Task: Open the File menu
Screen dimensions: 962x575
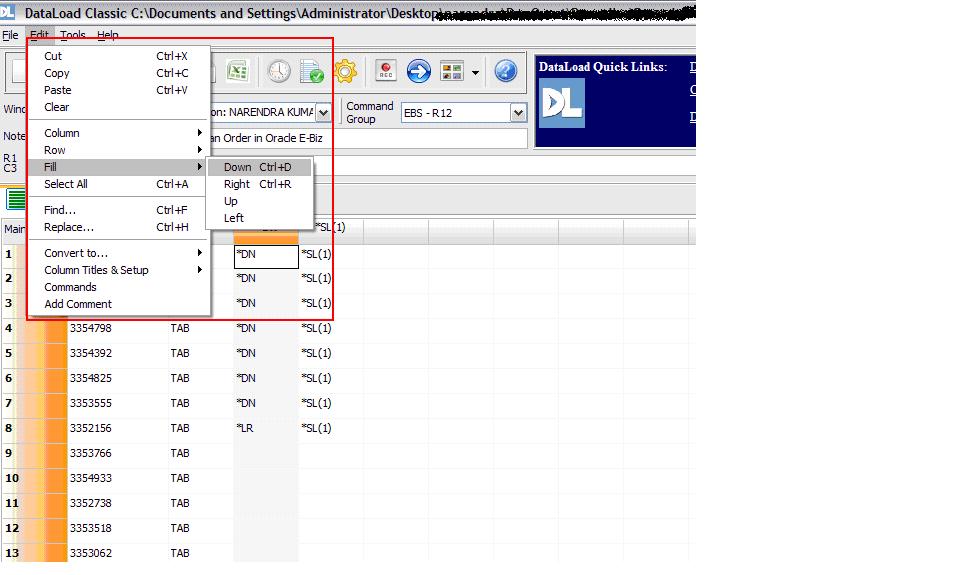Action: click(10, 35)
